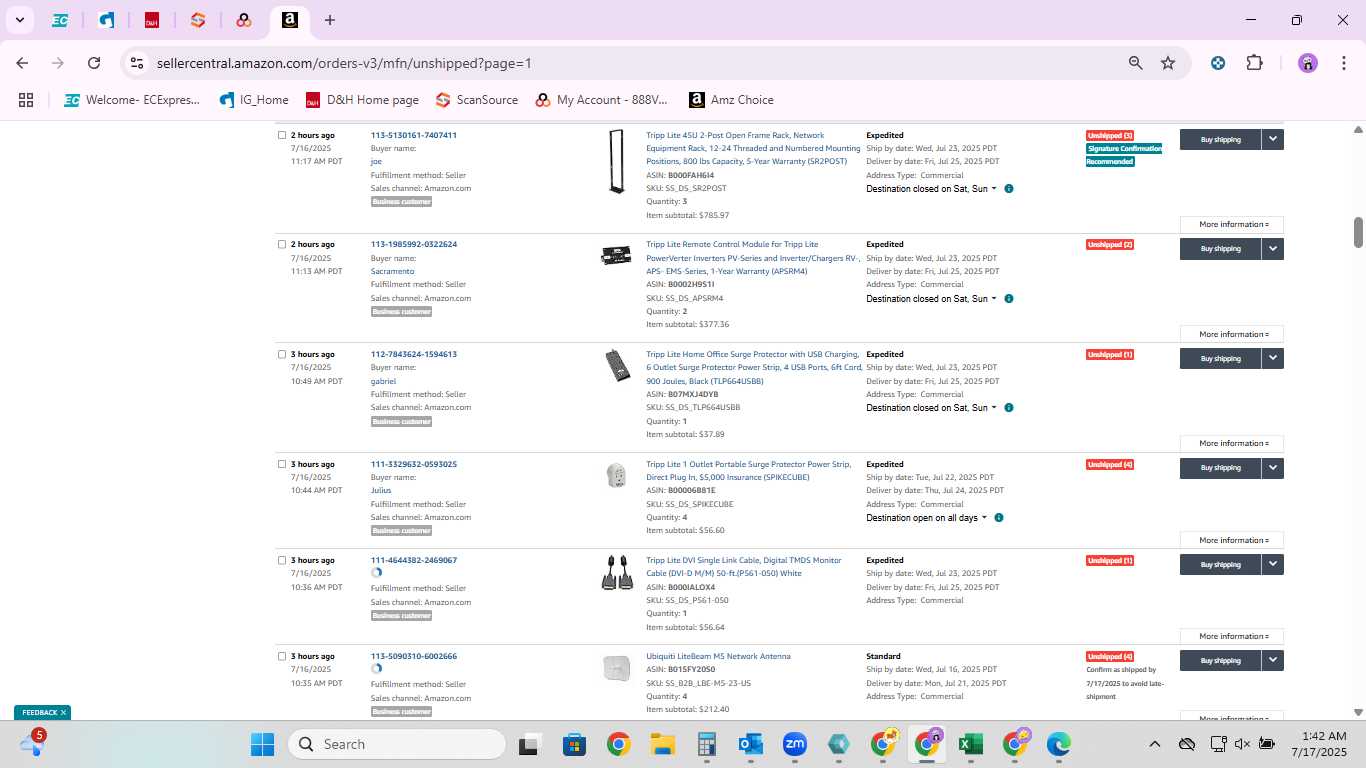
Task: Expand Buy shipping arrow for TLP664USBB order
Action: point(1272,358)
